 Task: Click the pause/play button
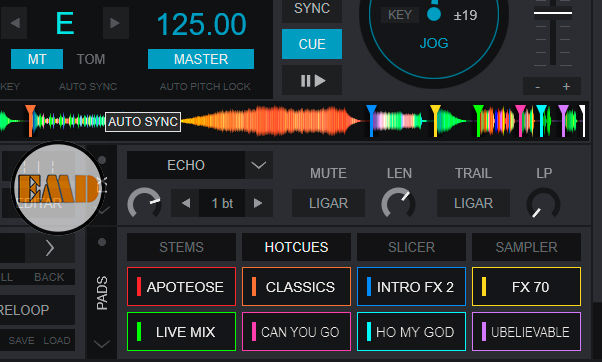click(x=312, y=81)
